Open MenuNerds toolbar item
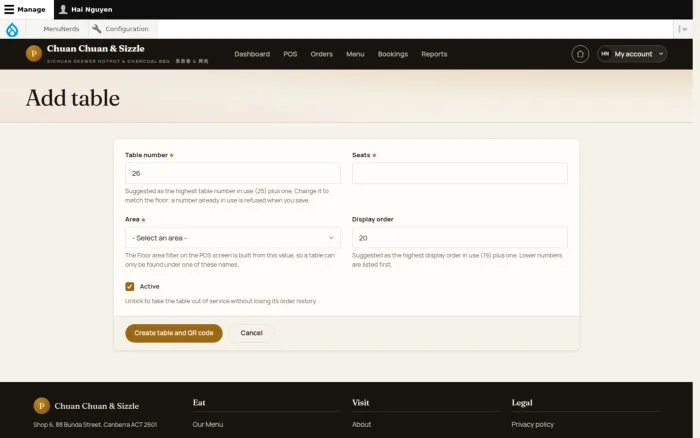Image resolution: width=700 pixels, height=438 pixels. point(61,29)
